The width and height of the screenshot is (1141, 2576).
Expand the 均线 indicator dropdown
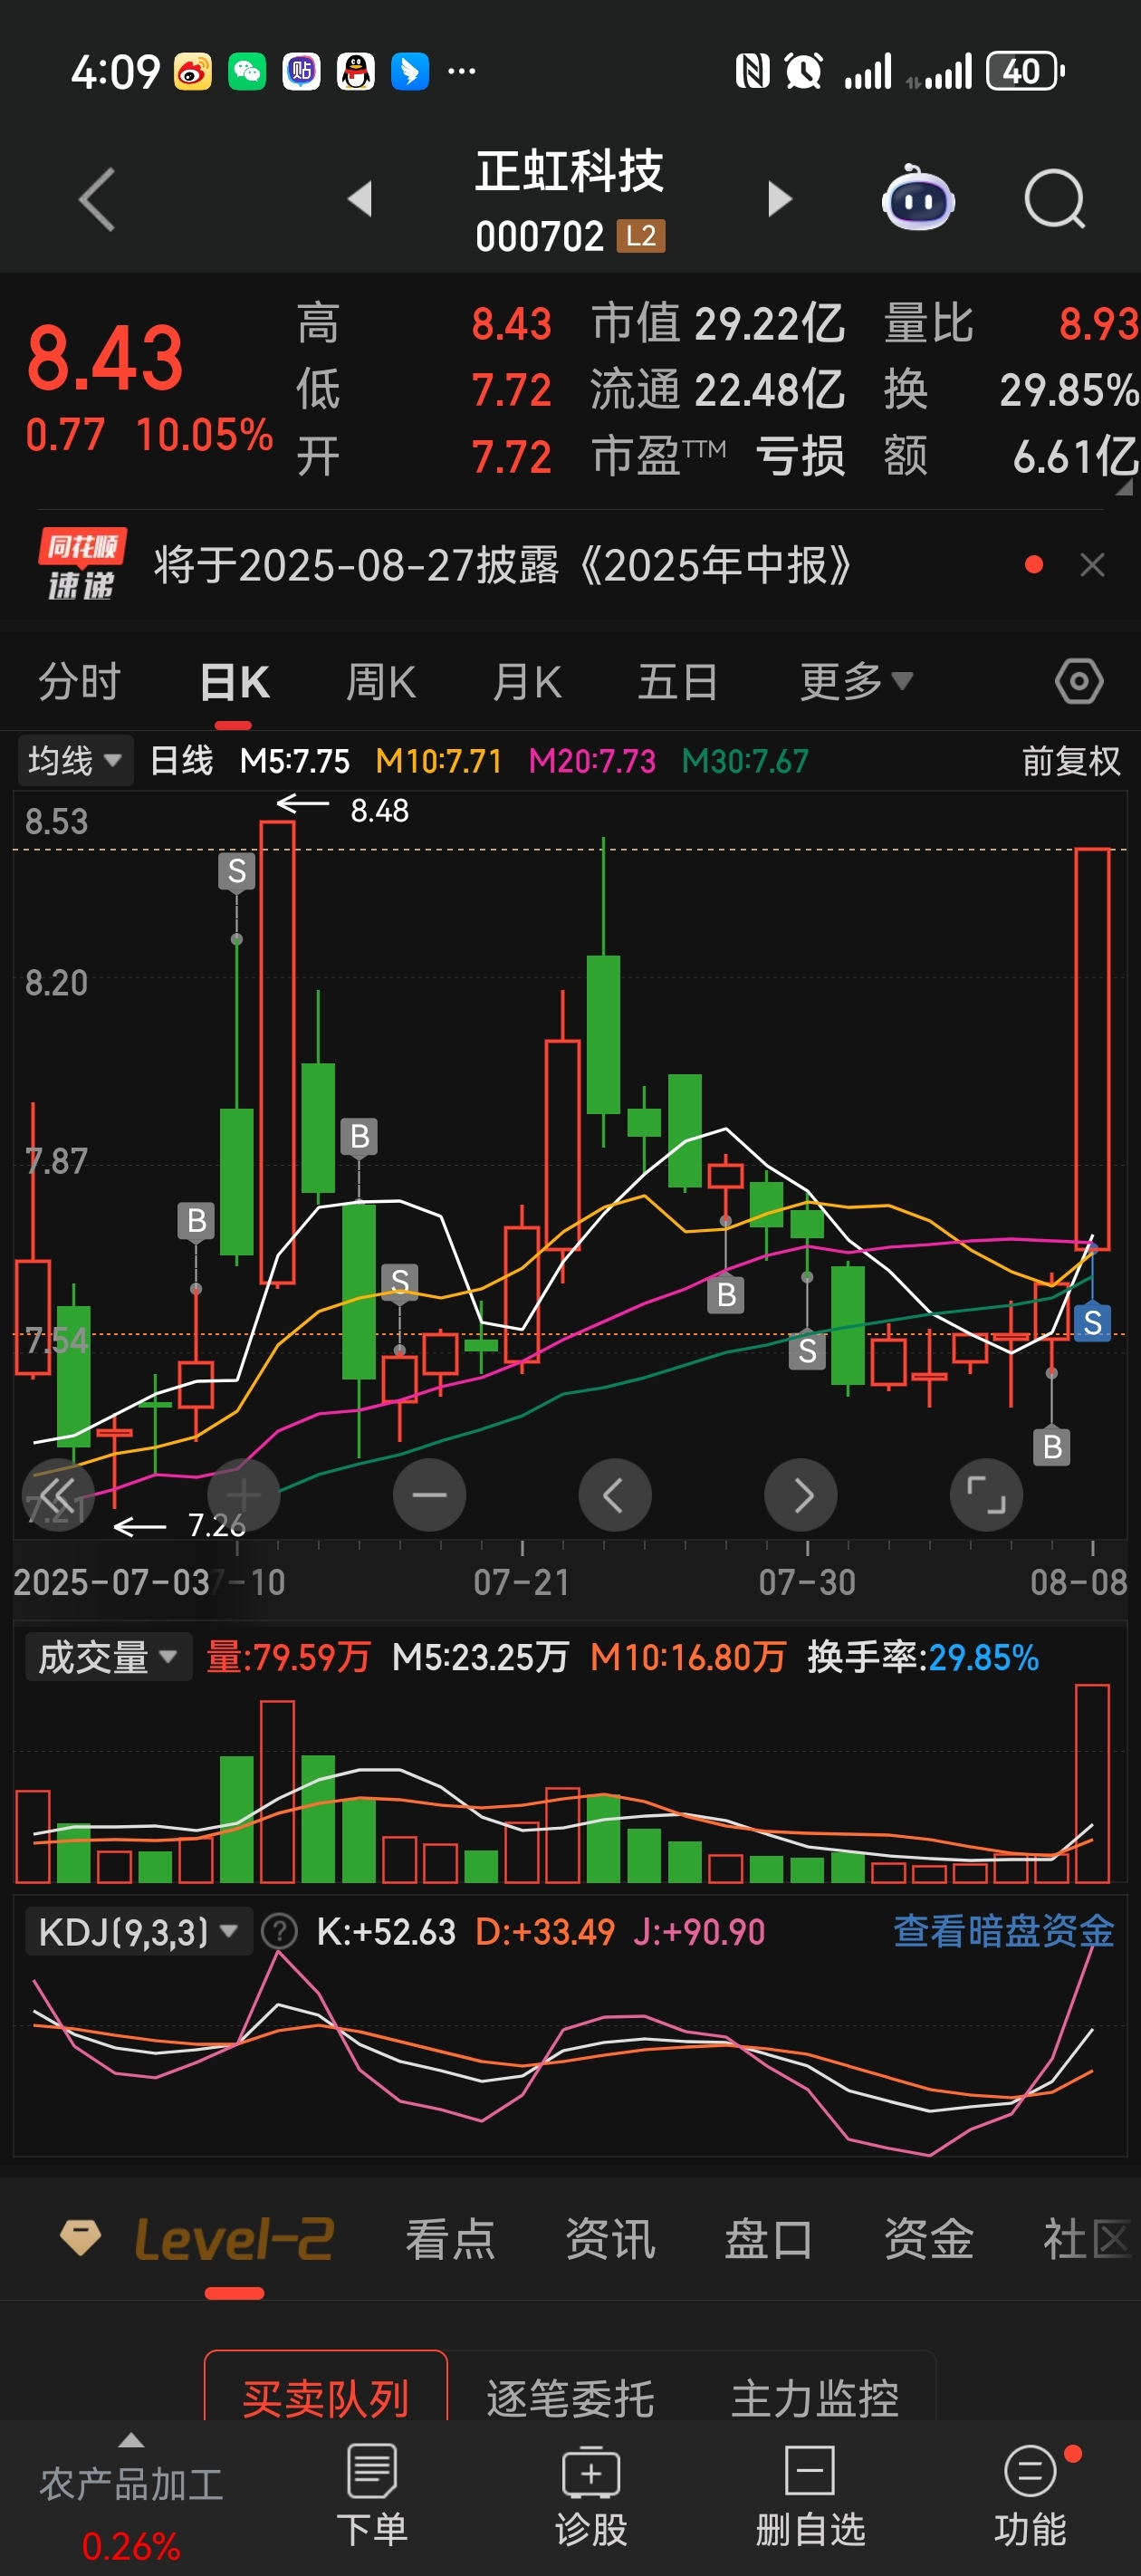pos(75,761)
